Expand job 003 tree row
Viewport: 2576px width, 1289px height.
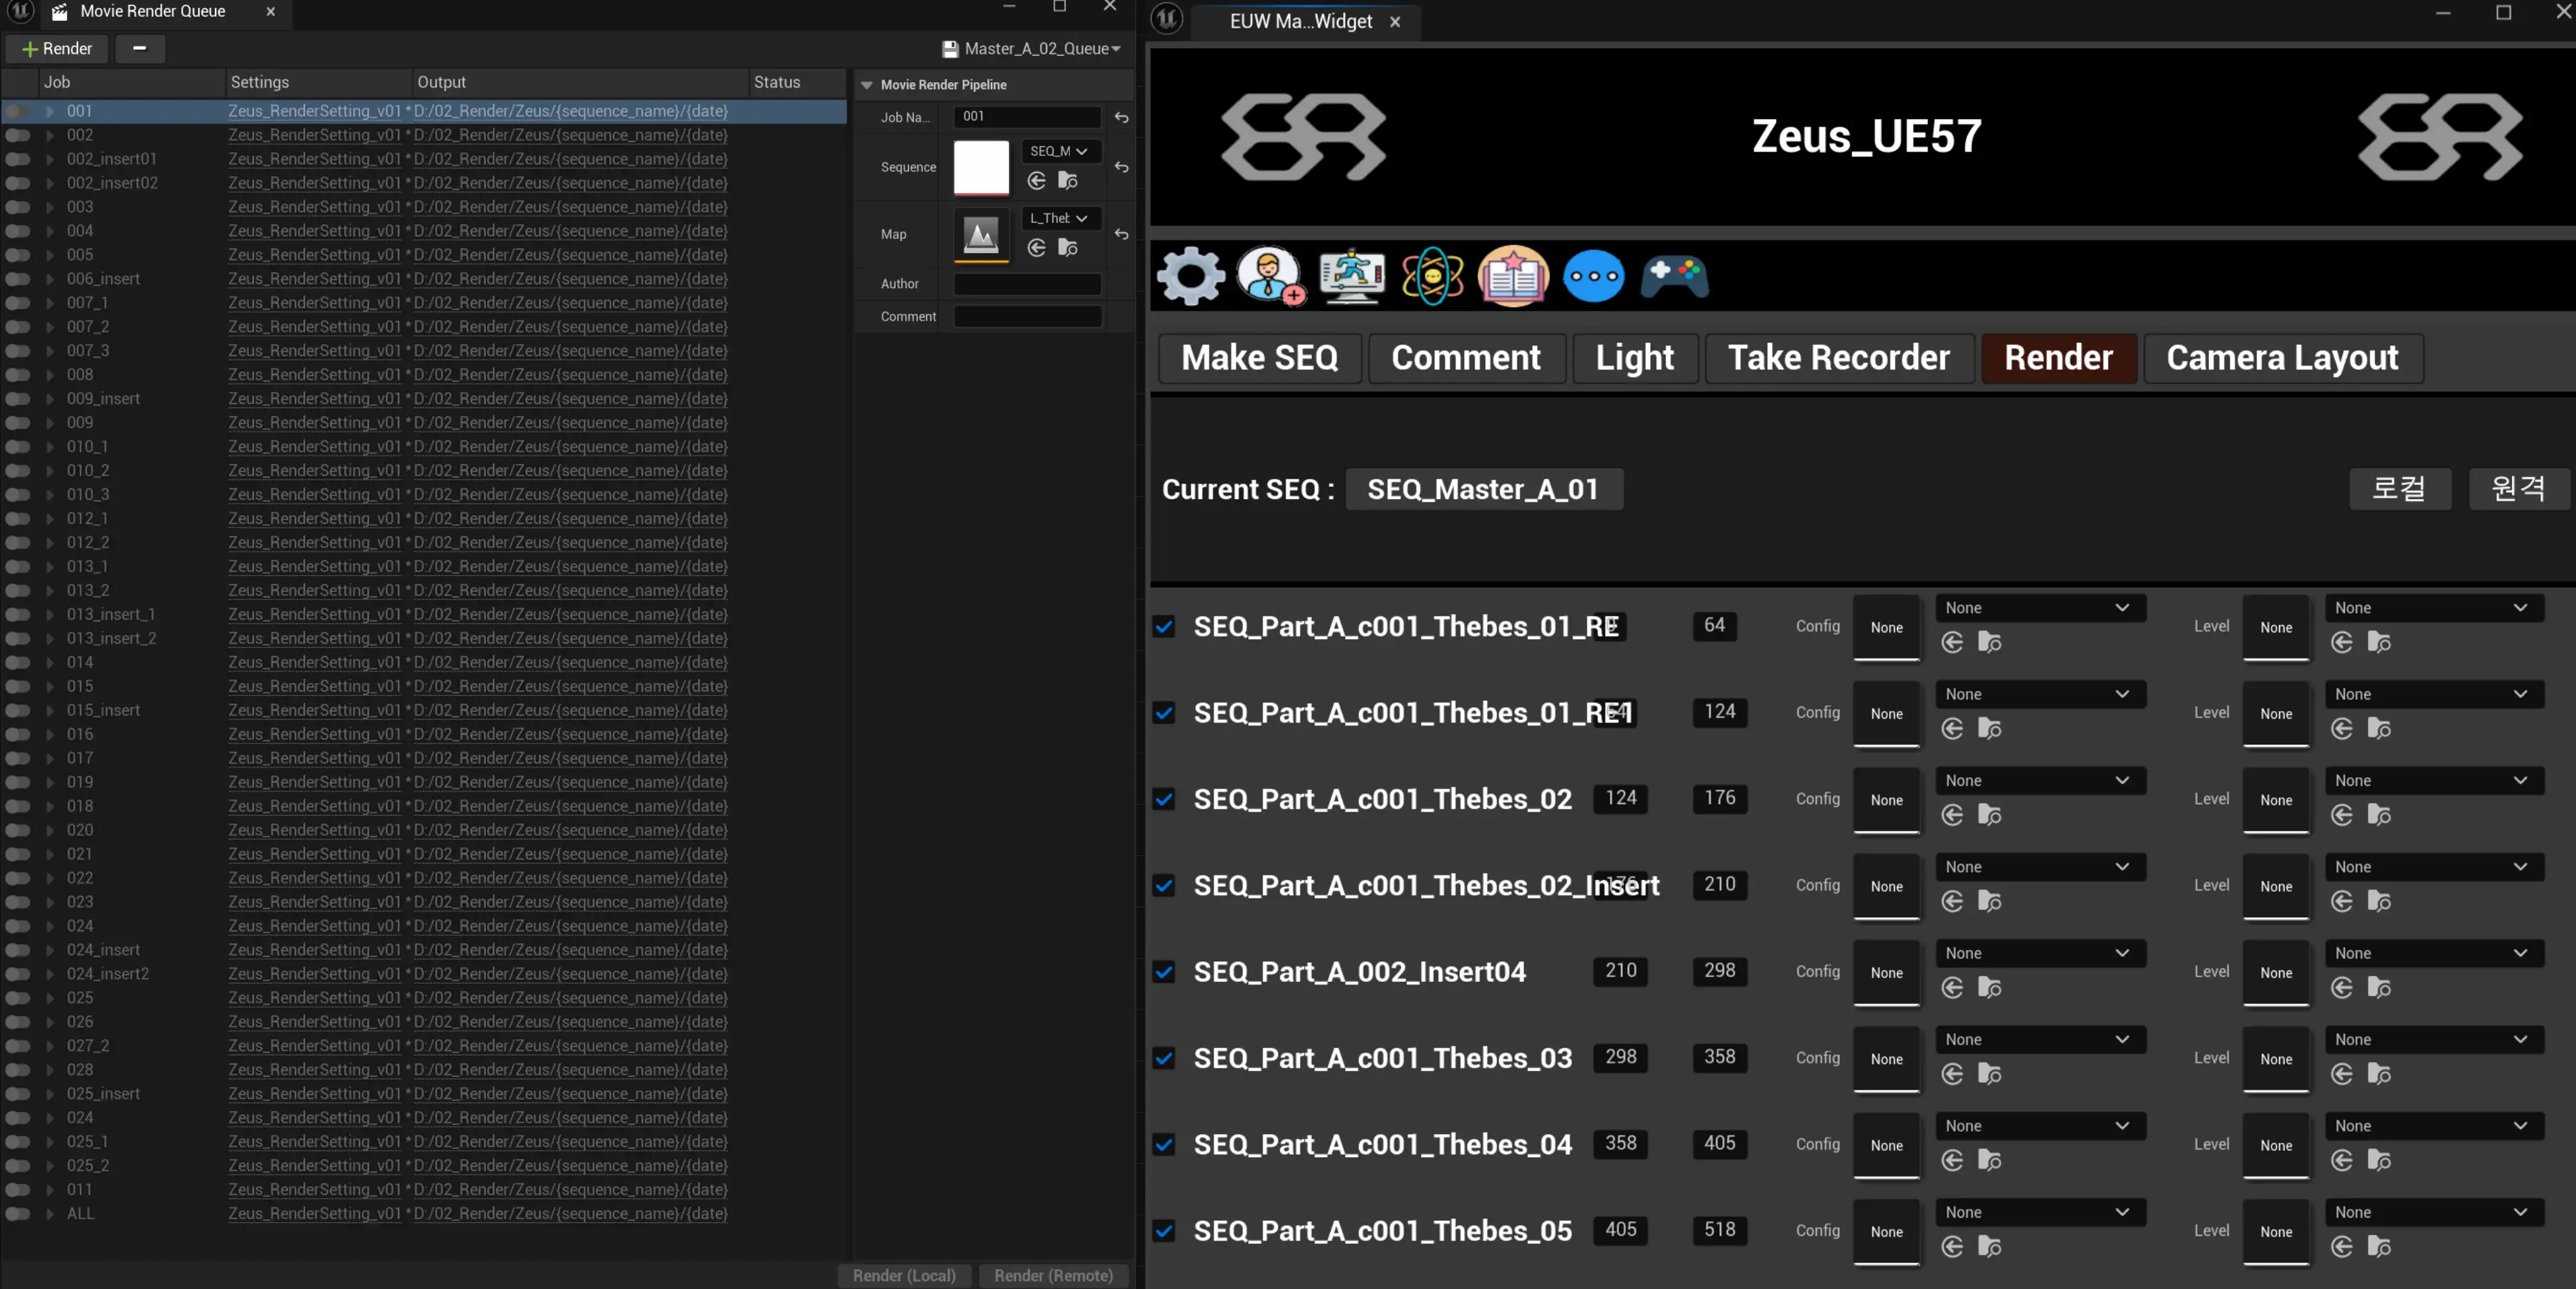coord(50,207)
